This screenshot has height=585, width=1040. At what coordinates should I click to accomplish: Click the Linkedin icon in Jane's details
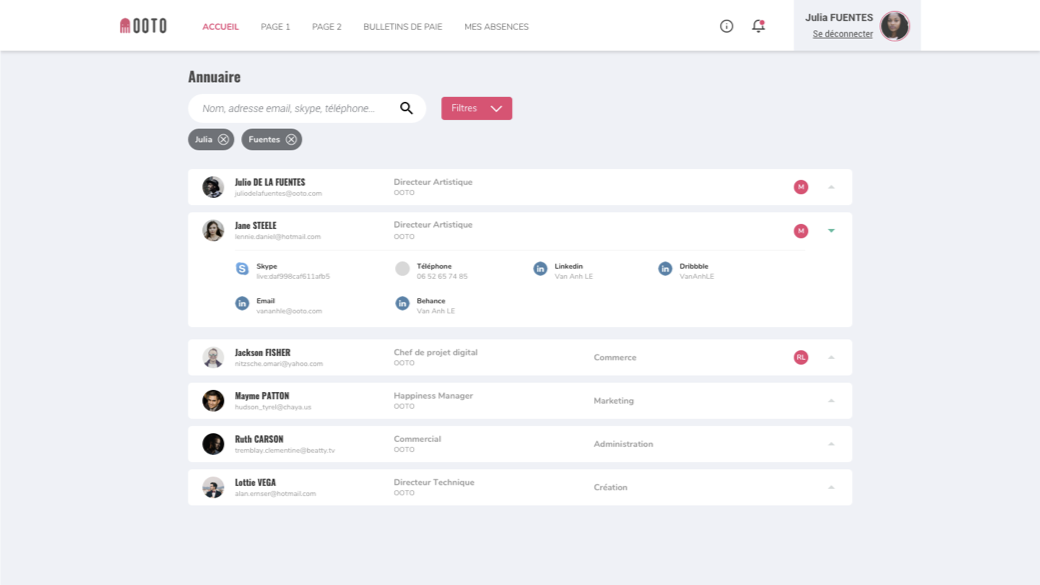point(541,269)
